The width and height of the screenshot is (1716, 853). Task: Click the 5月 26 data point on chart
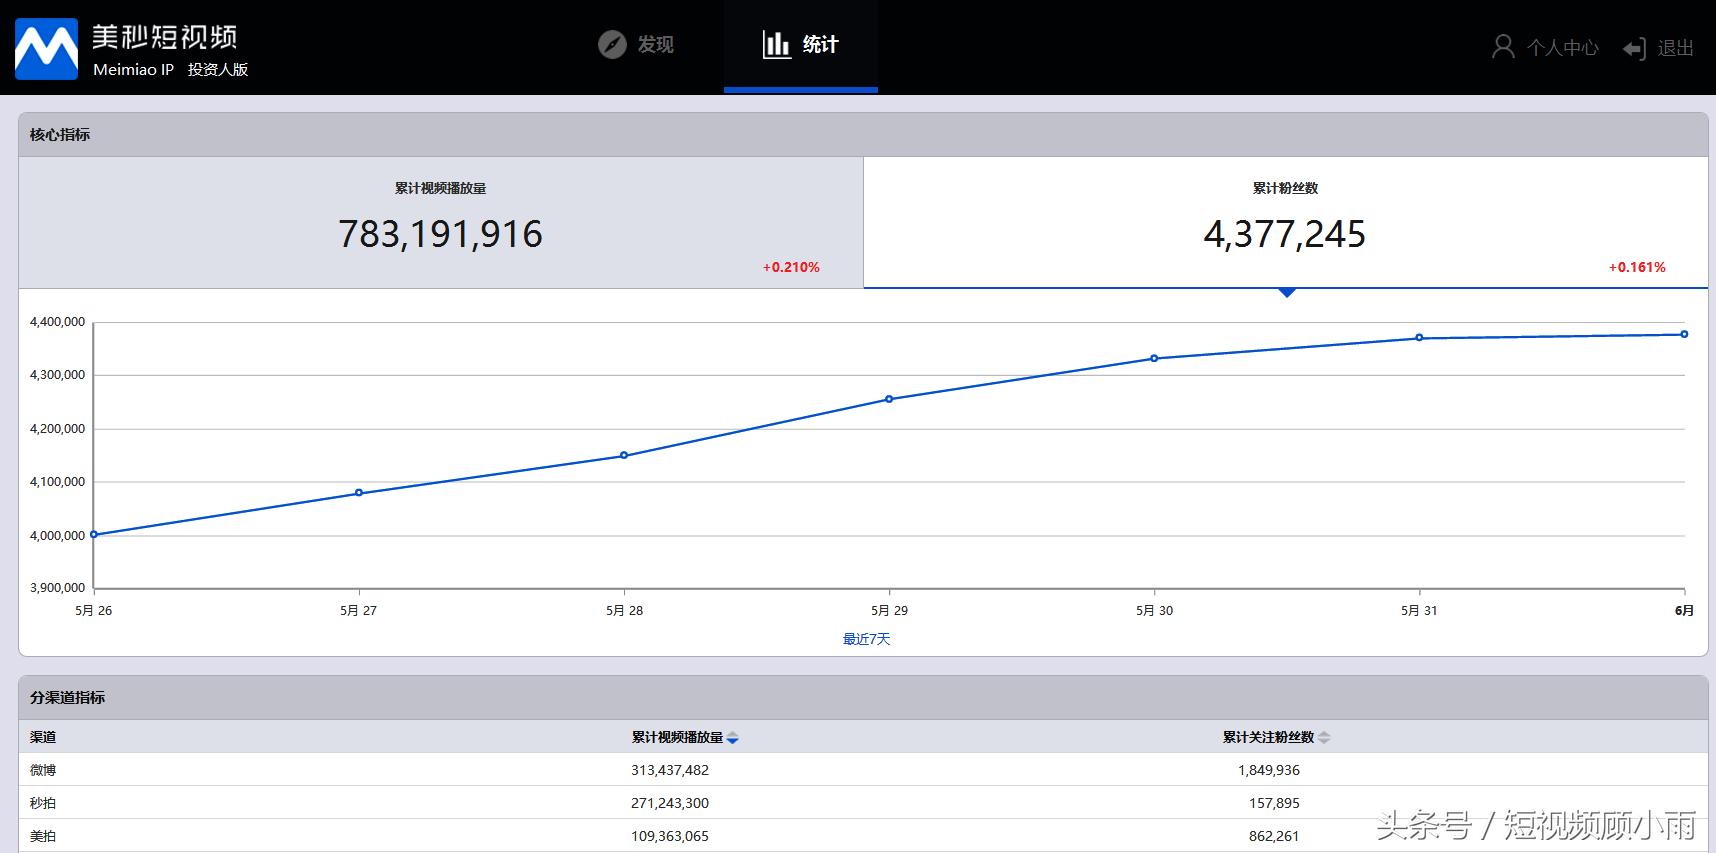[94, 534]
